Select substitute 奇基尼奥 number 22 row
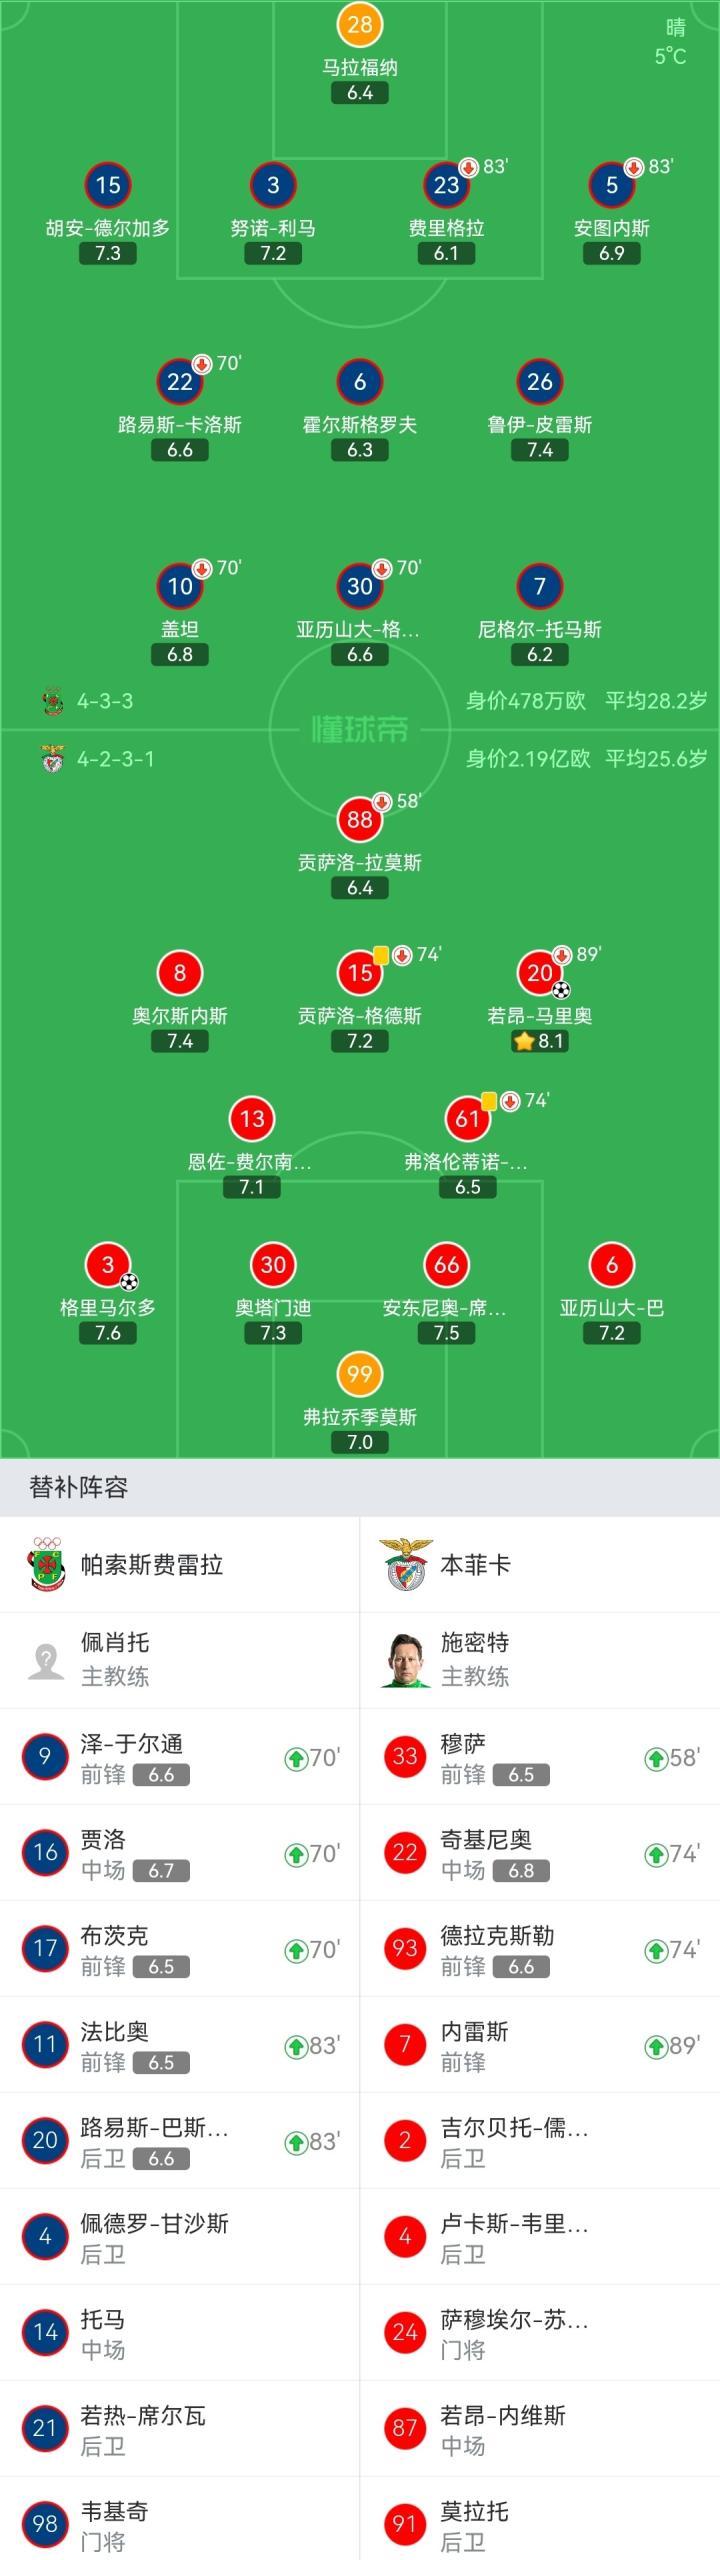720x2560 pixels. point(540,1853)
